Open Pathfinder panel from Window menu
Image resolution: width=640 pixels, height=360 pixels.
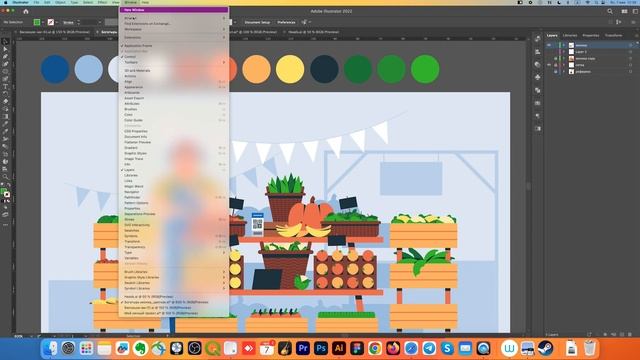pyautogui.click(x=174, y=198)
